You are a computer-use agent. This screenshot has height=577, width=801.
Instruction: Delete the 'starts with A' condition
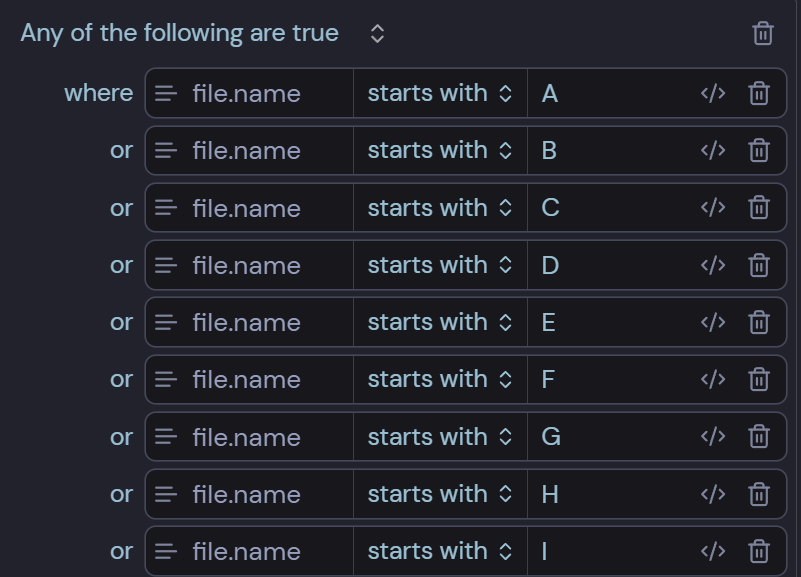pos(759,93)
